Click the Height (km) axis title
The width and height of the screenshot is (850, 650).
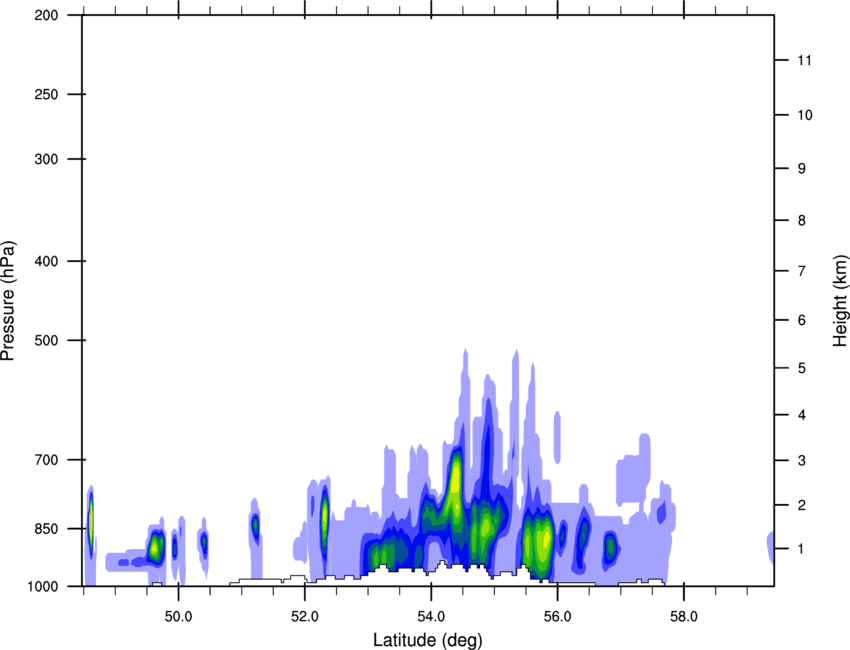[x=841, y=301]
